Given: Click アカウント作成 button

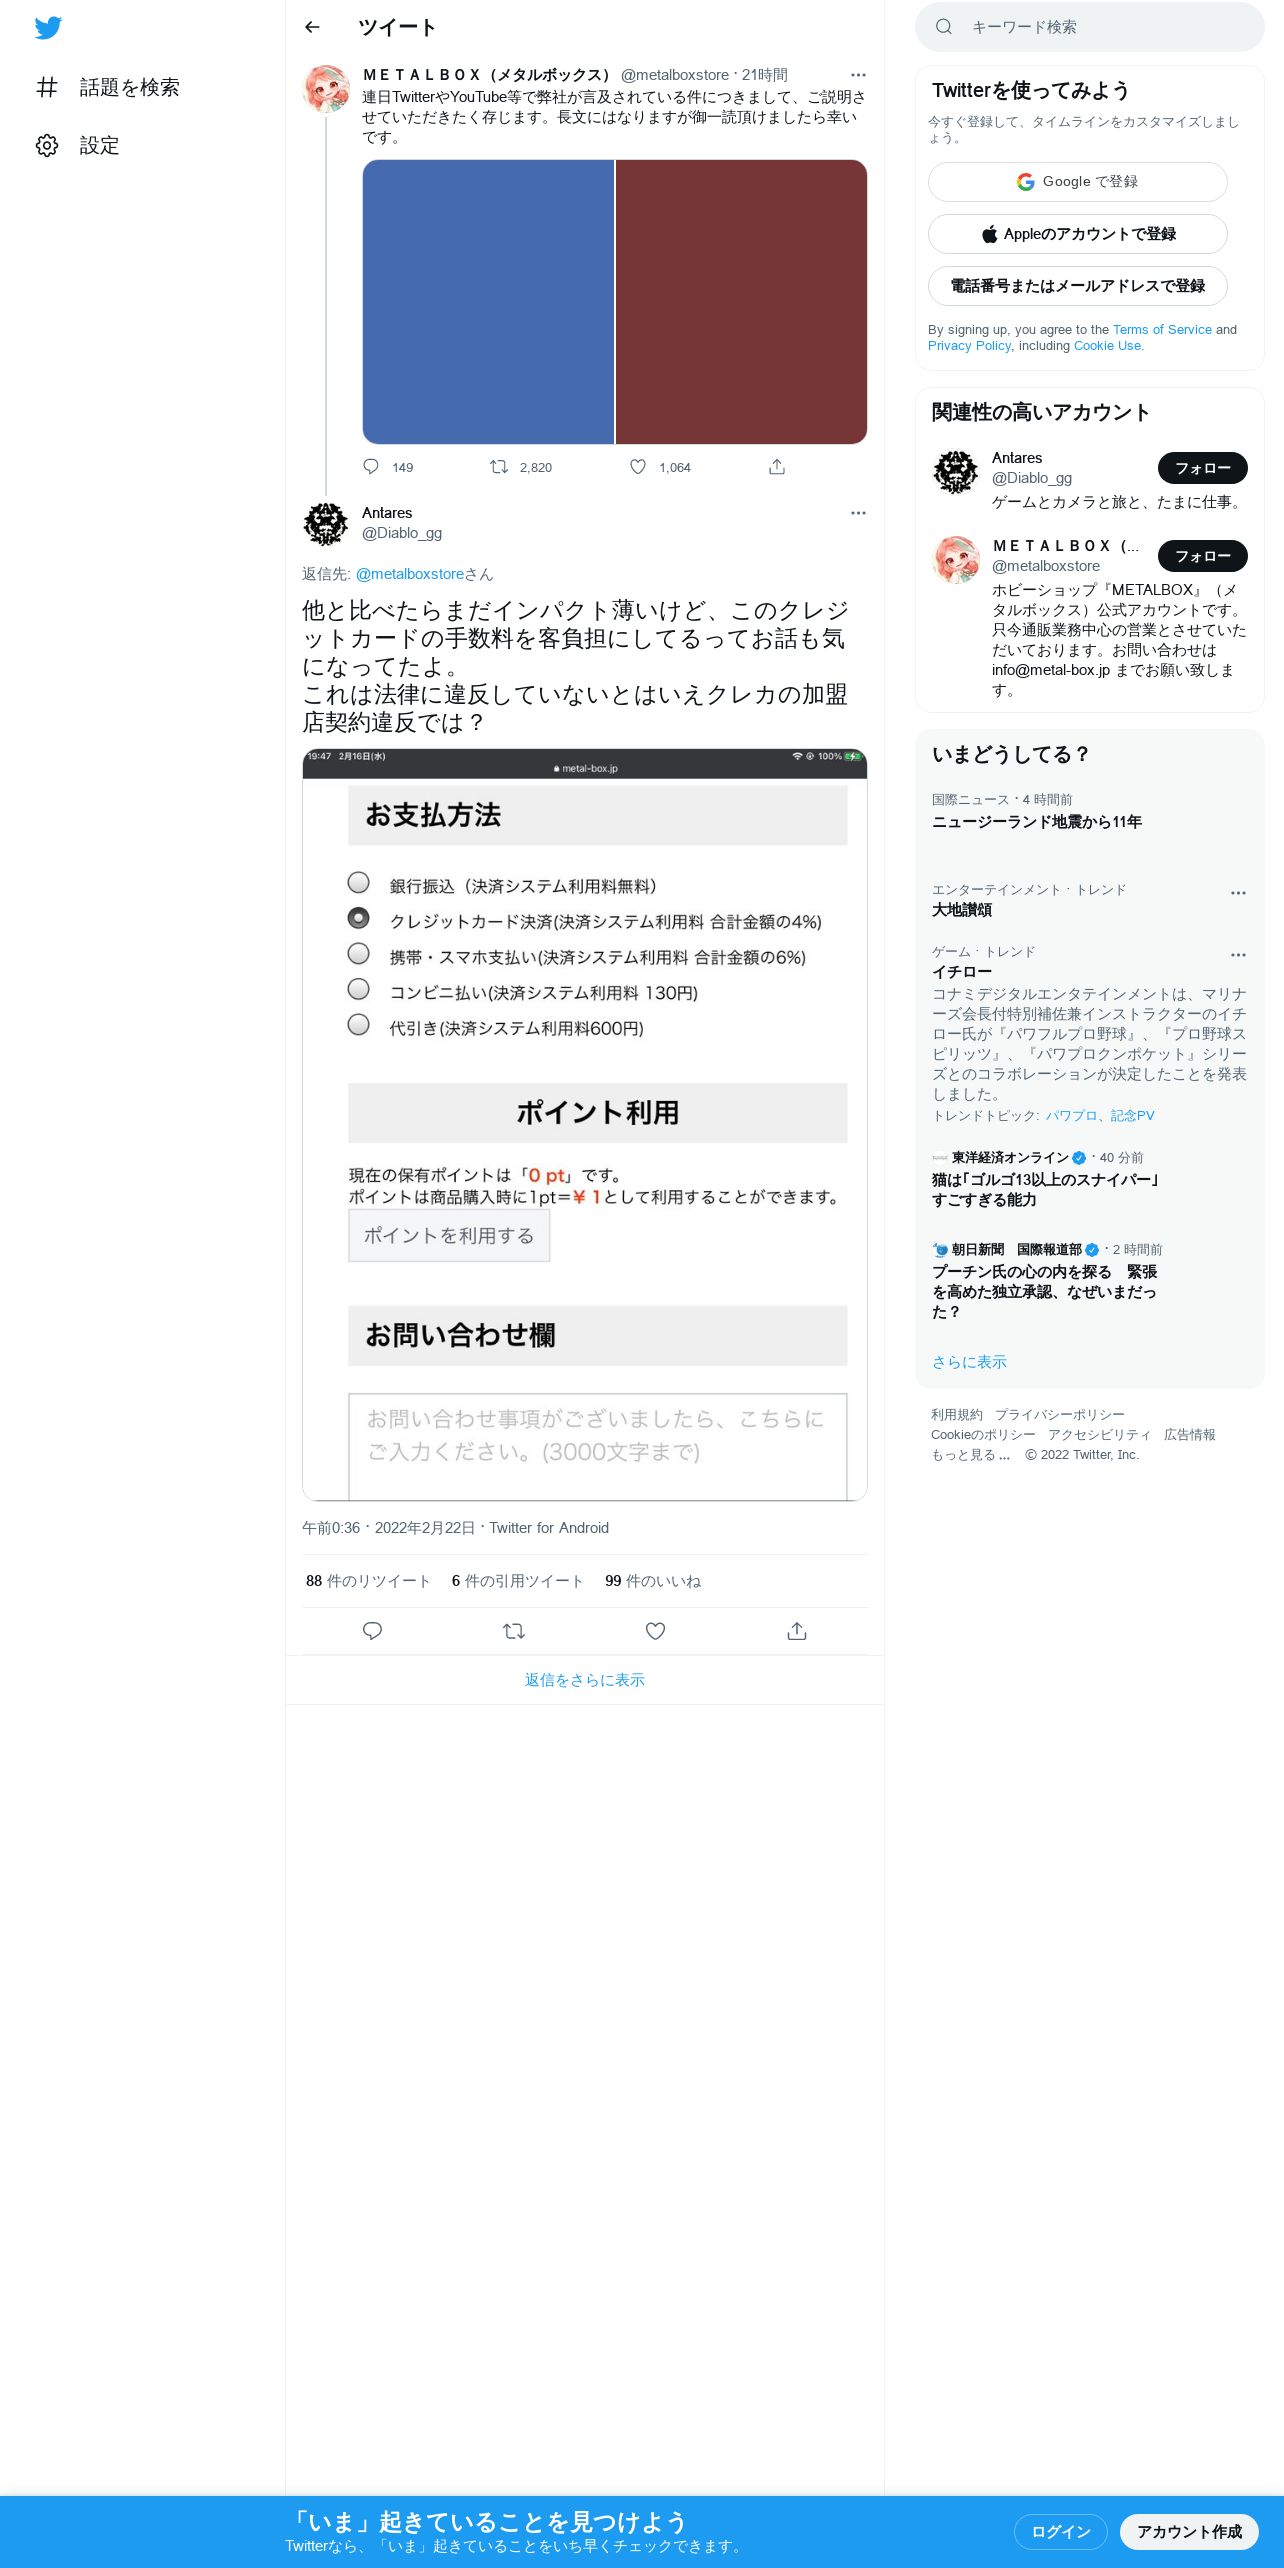Looking at the screenshot, I should click(1189, 2532).
